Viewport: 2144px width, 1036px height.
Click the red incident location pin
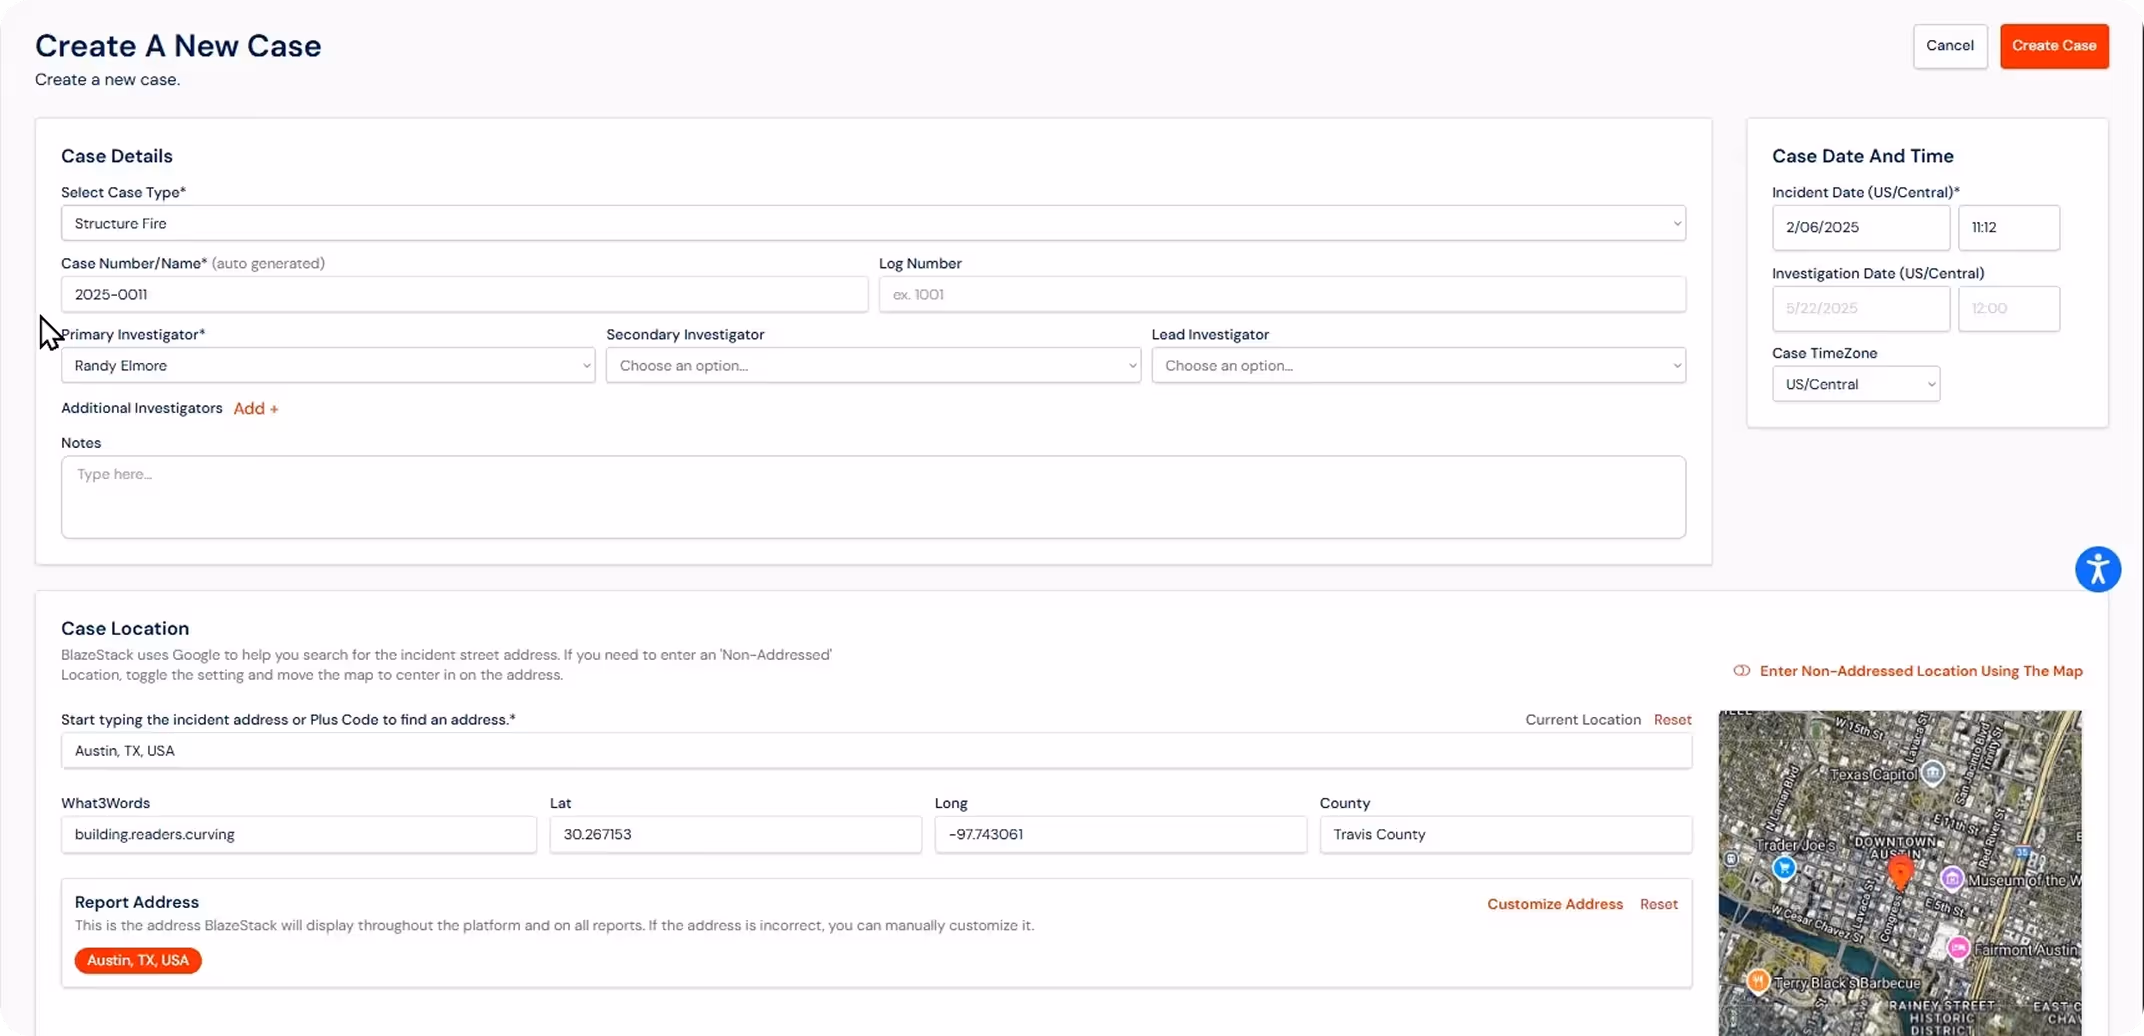click(x=1902, y=872)
